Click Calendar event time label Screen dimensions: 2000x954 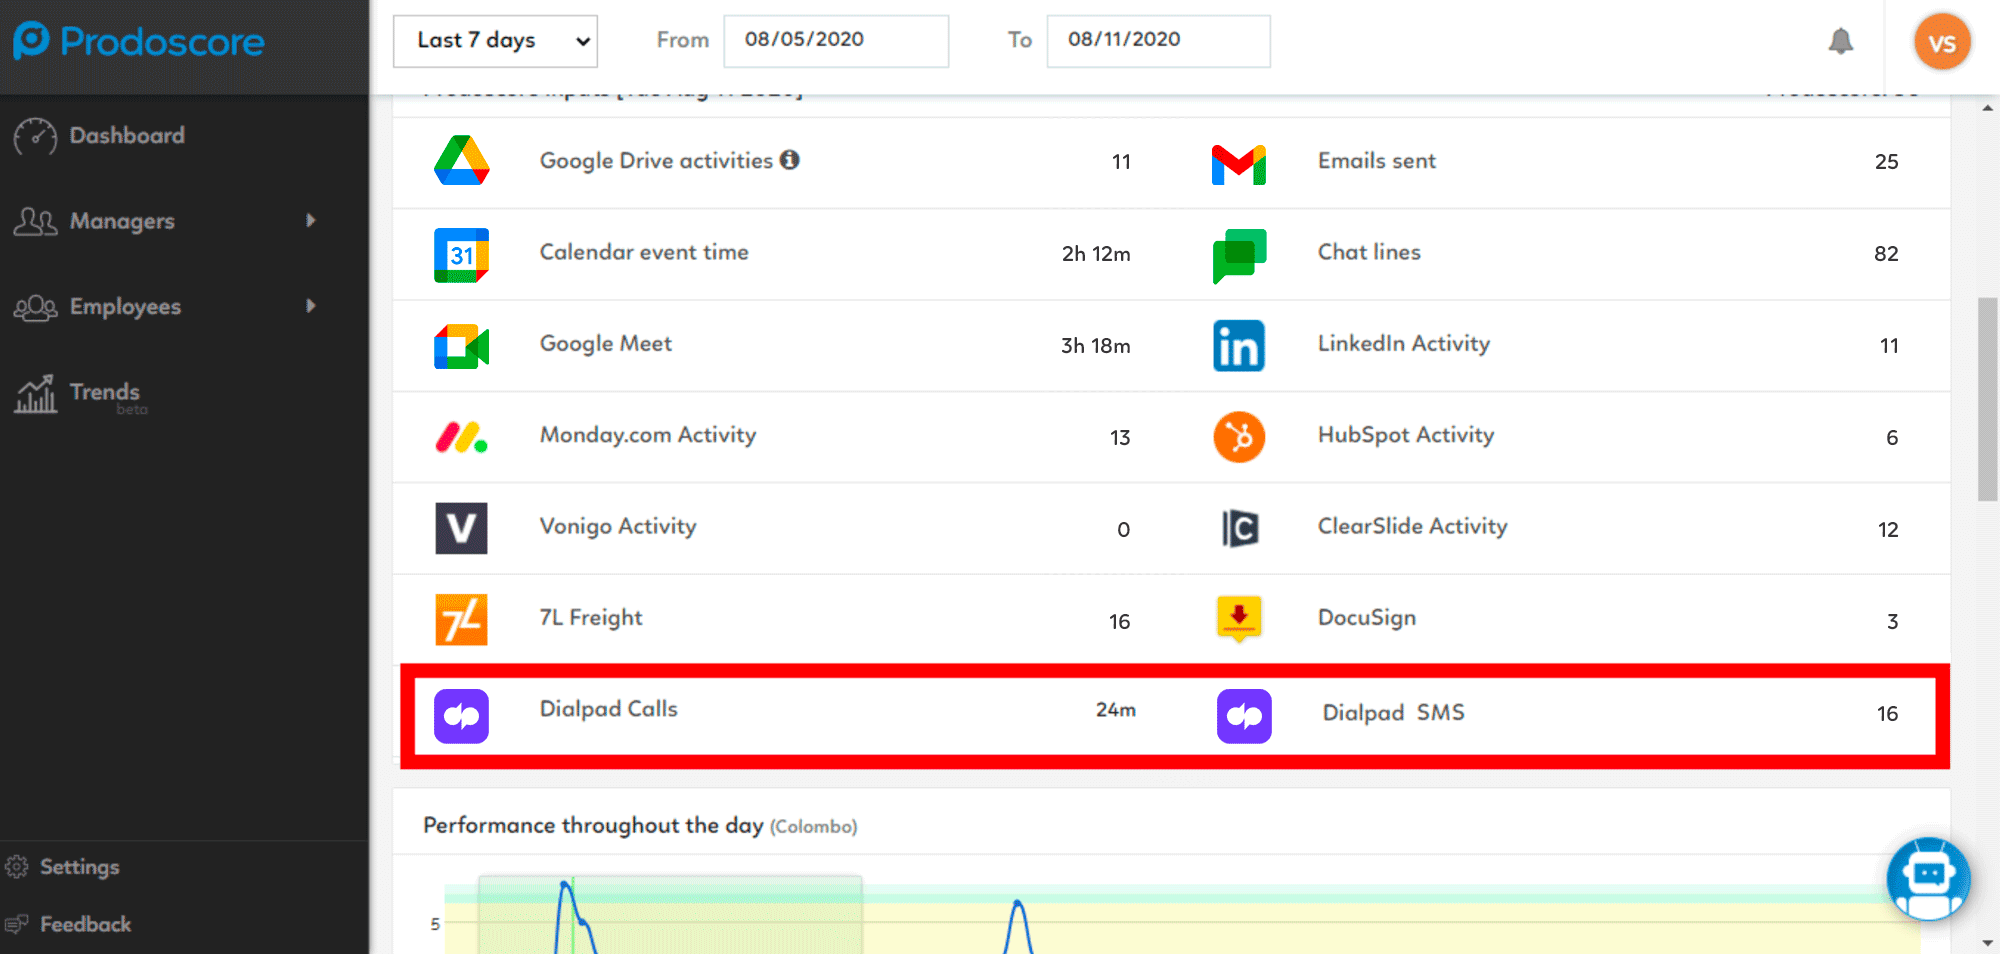[644, 252]
